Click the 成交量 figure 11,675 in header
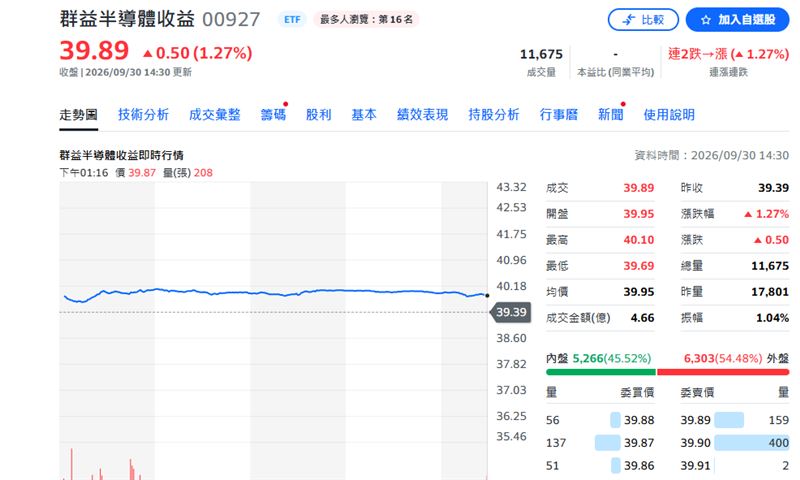This screenshot has height=480, width=800. (x=541, y=54)
